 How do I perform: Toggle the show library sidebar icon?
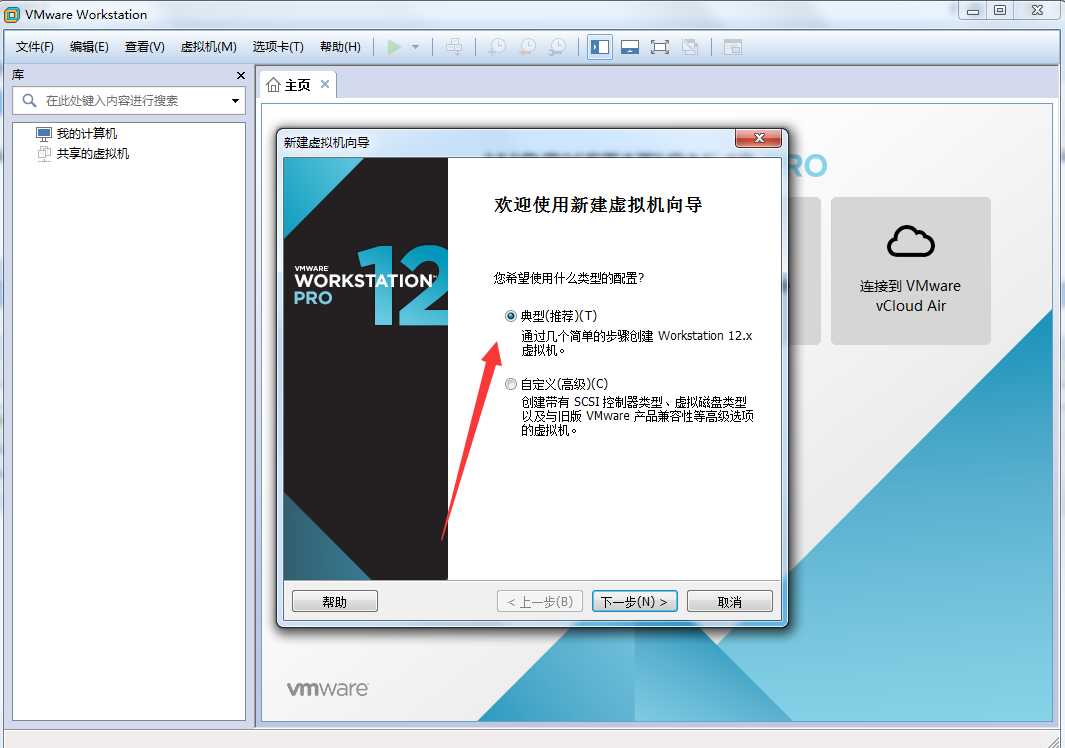(x=600, y=47)
